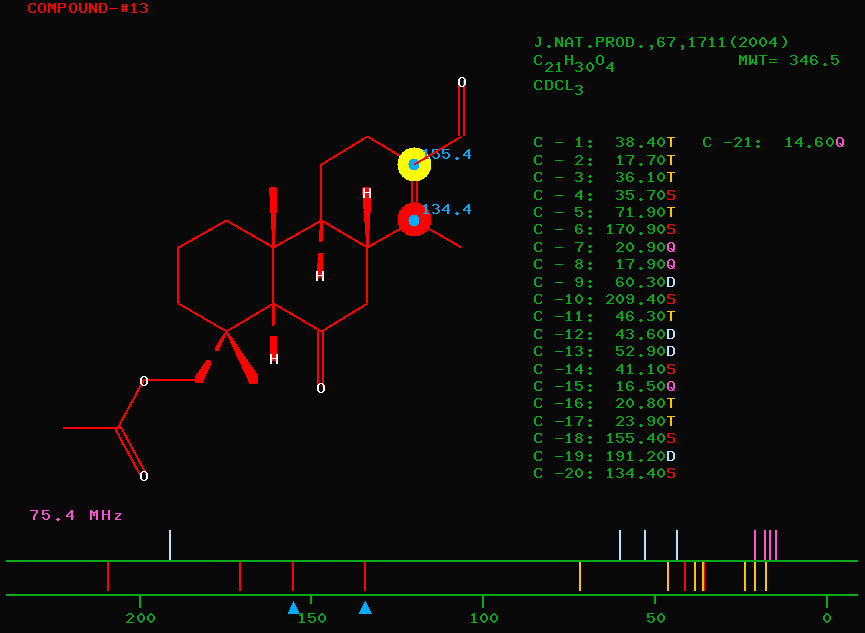
Task: Select the blue triangle marker near 134 ppm
Action: coord(365,607)
